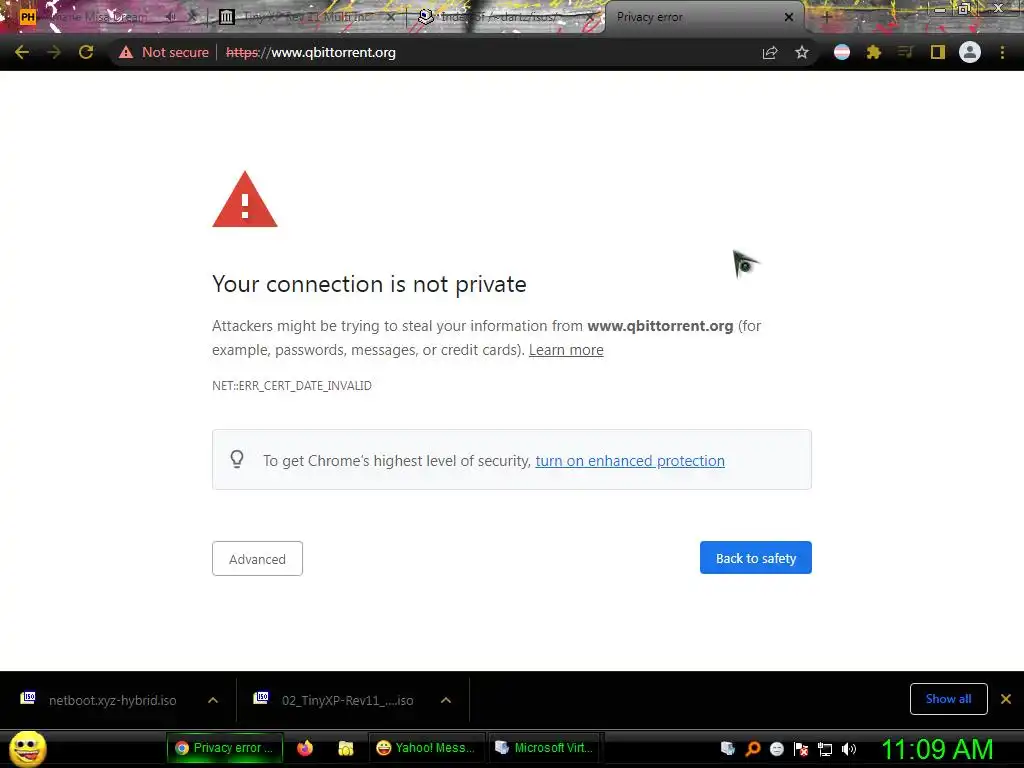The width and height of the screenshot is (1024, 768).
Task: Mute audio icon on the PH tab
Action: [x=171, y=17]
